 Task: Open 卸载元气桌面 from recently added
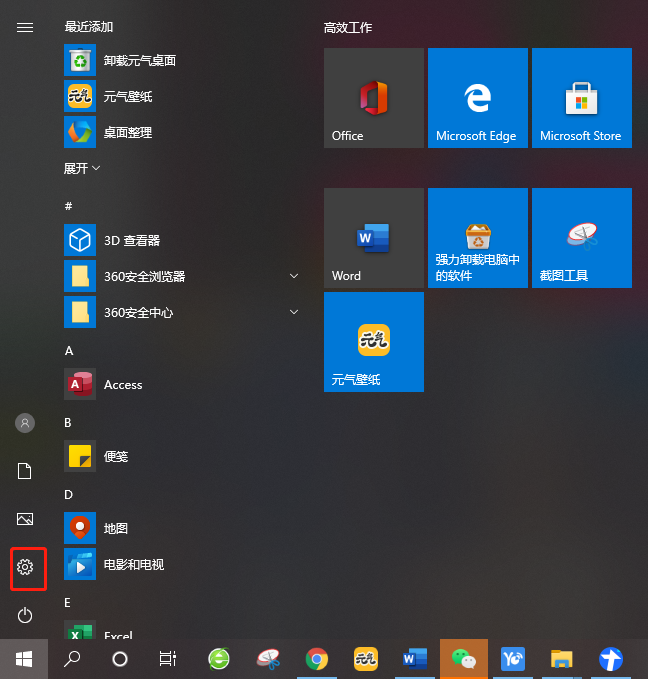pos(182,60)
